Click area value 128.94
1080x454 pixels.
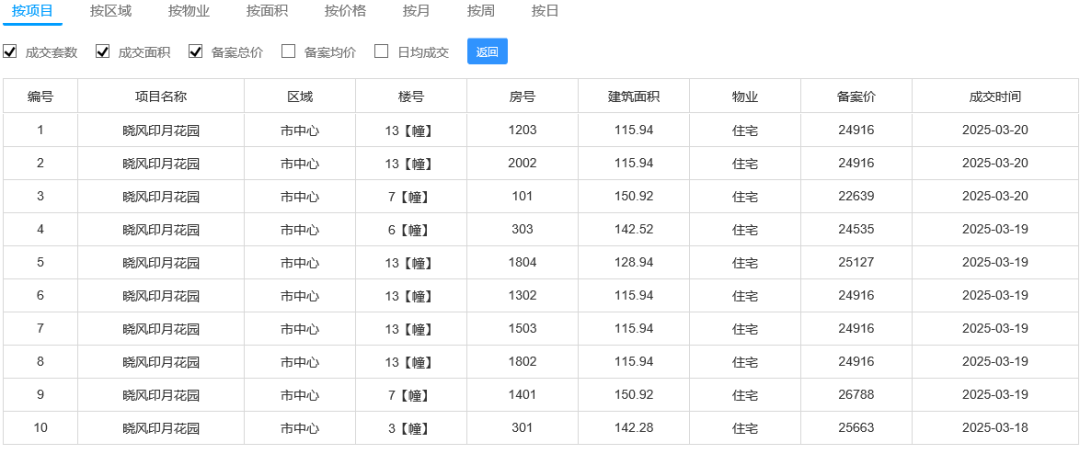pyautogui.click(x=634, y=262)
